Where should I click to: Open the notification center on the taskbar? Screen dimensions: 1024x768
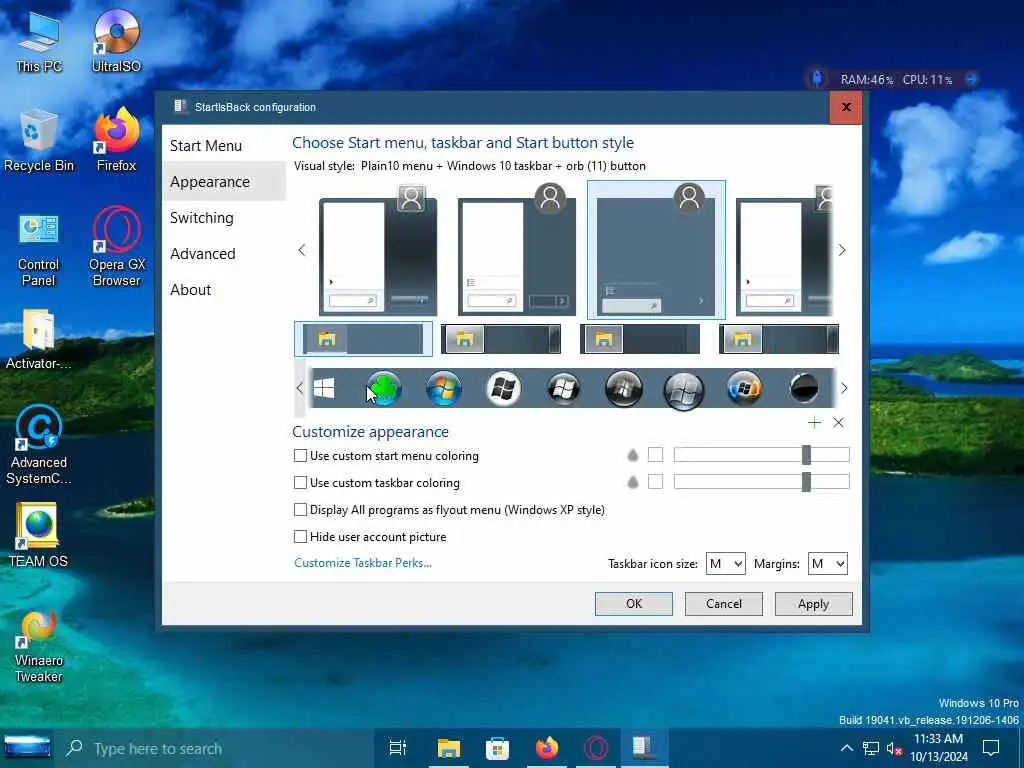tap(991, 748)
